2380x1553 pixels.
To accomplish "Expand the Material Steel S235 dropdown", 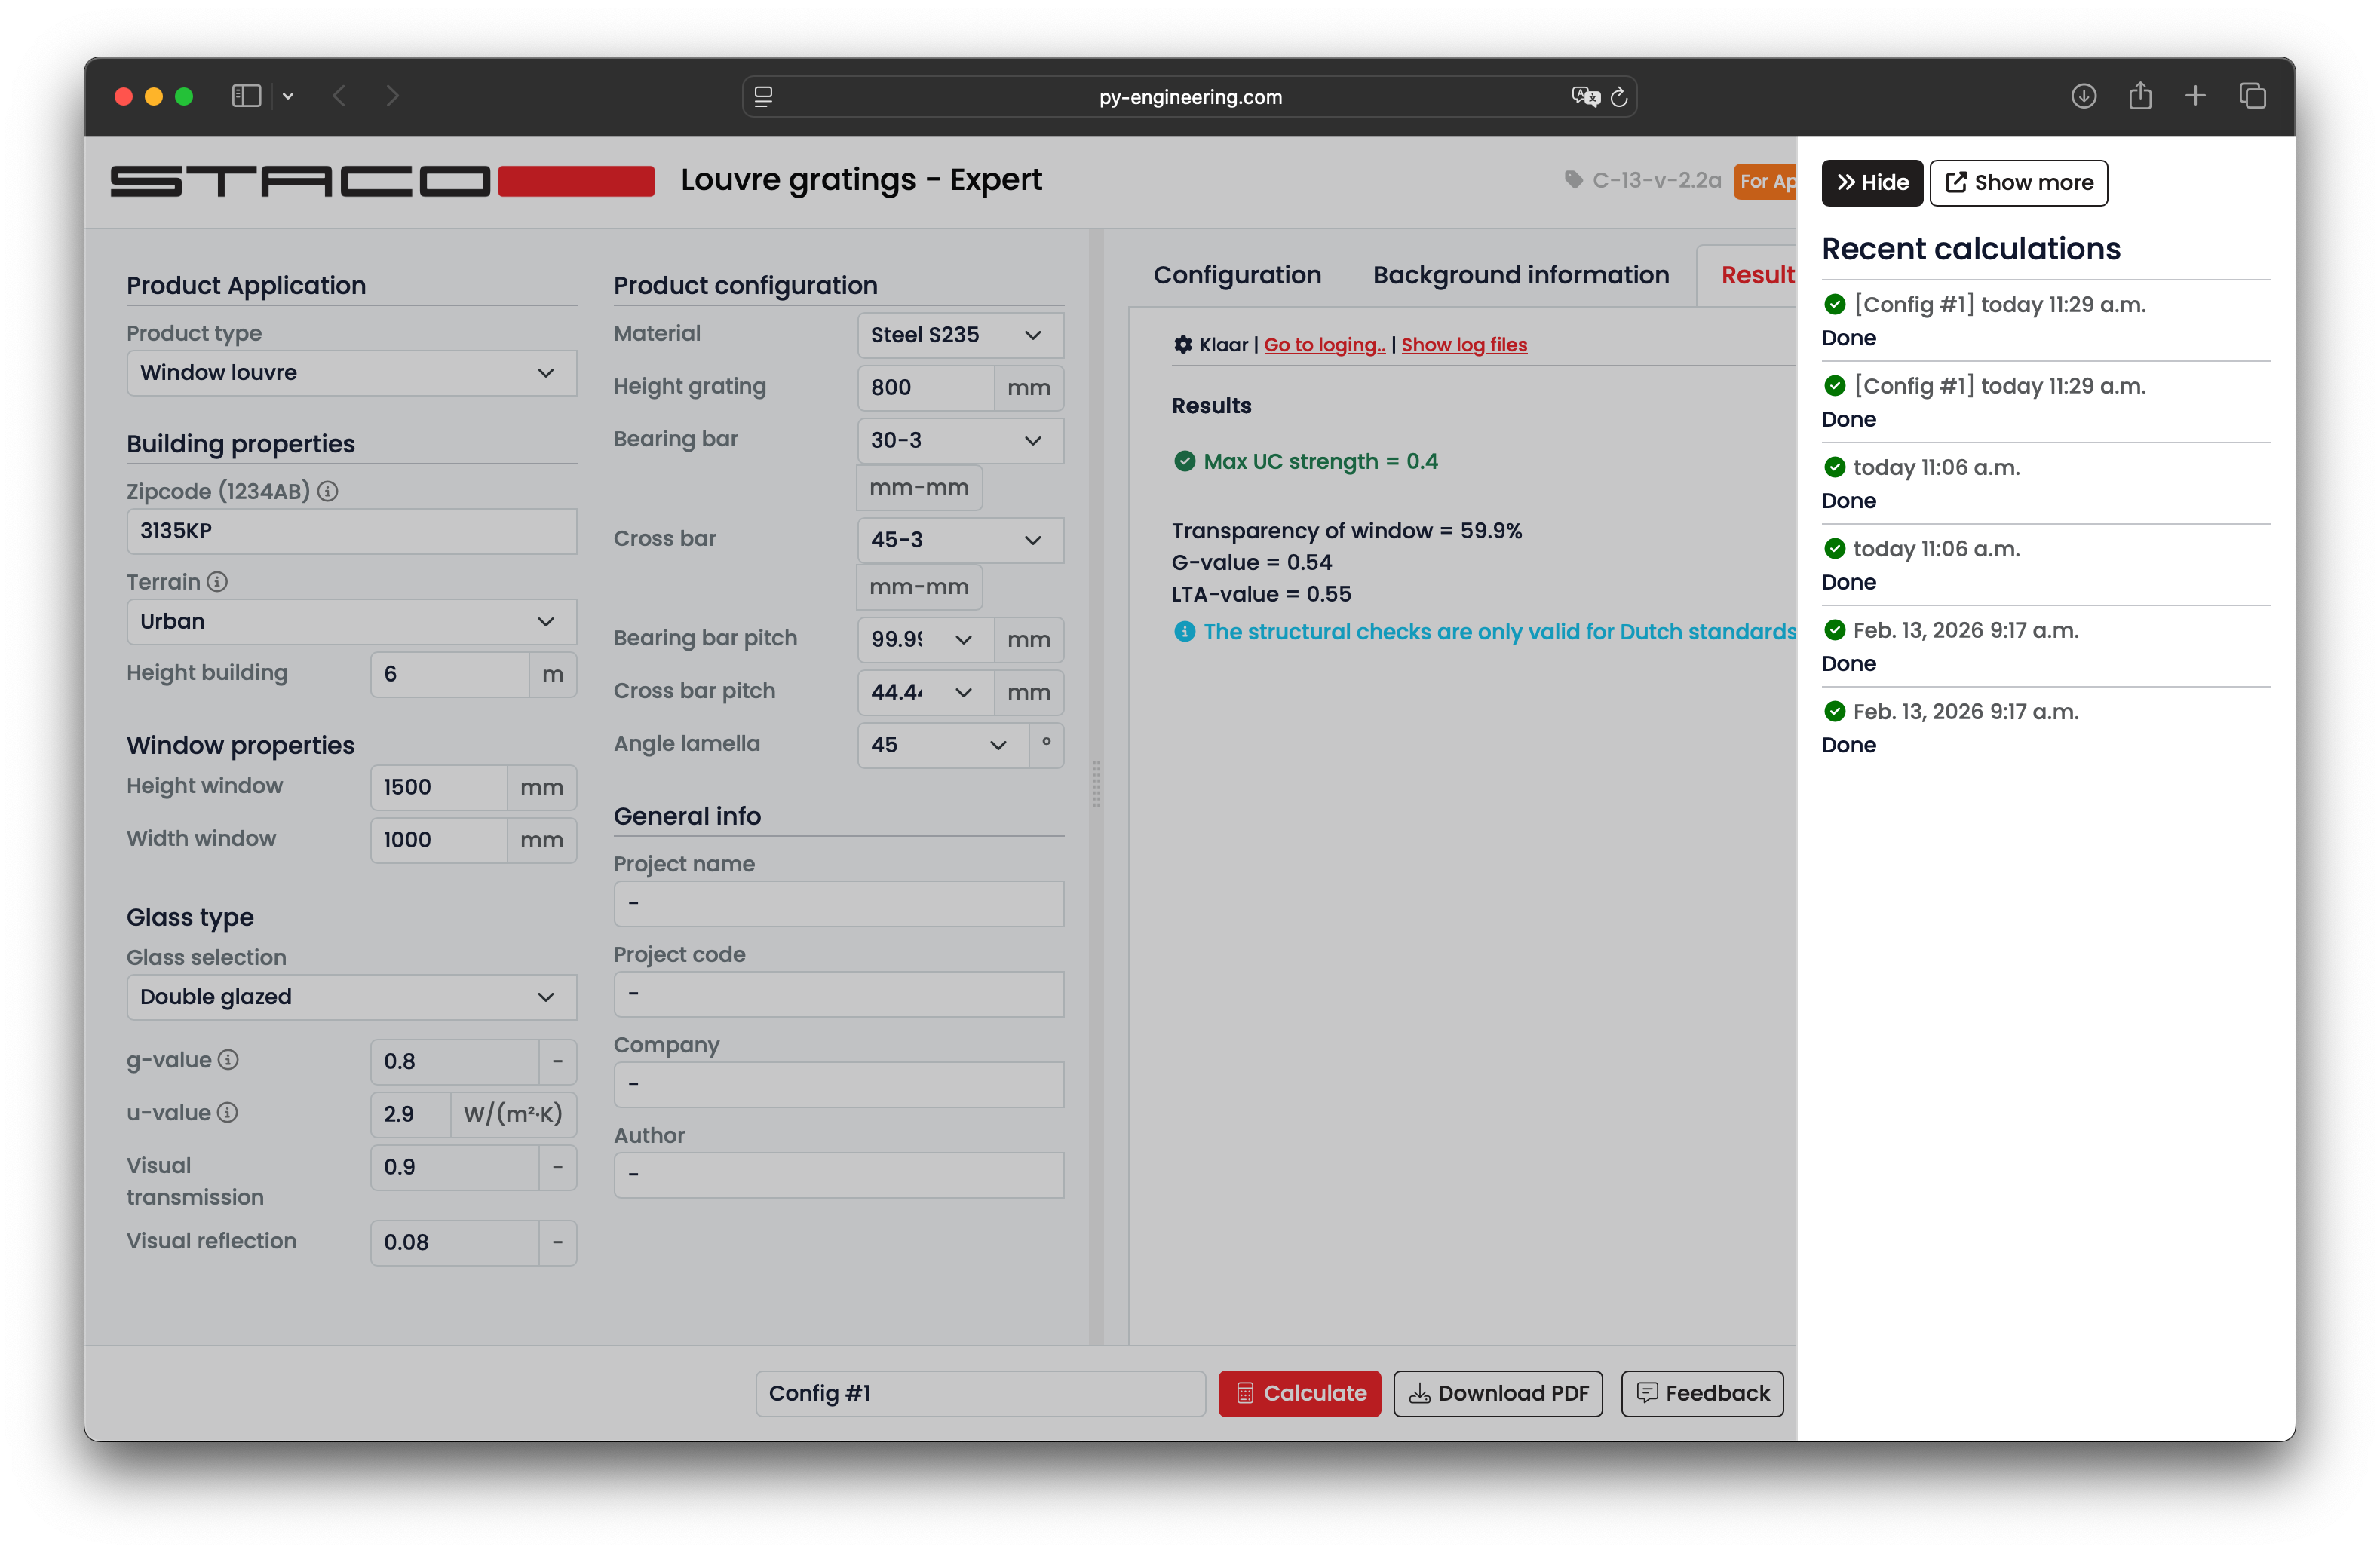I will coord(959,335).
